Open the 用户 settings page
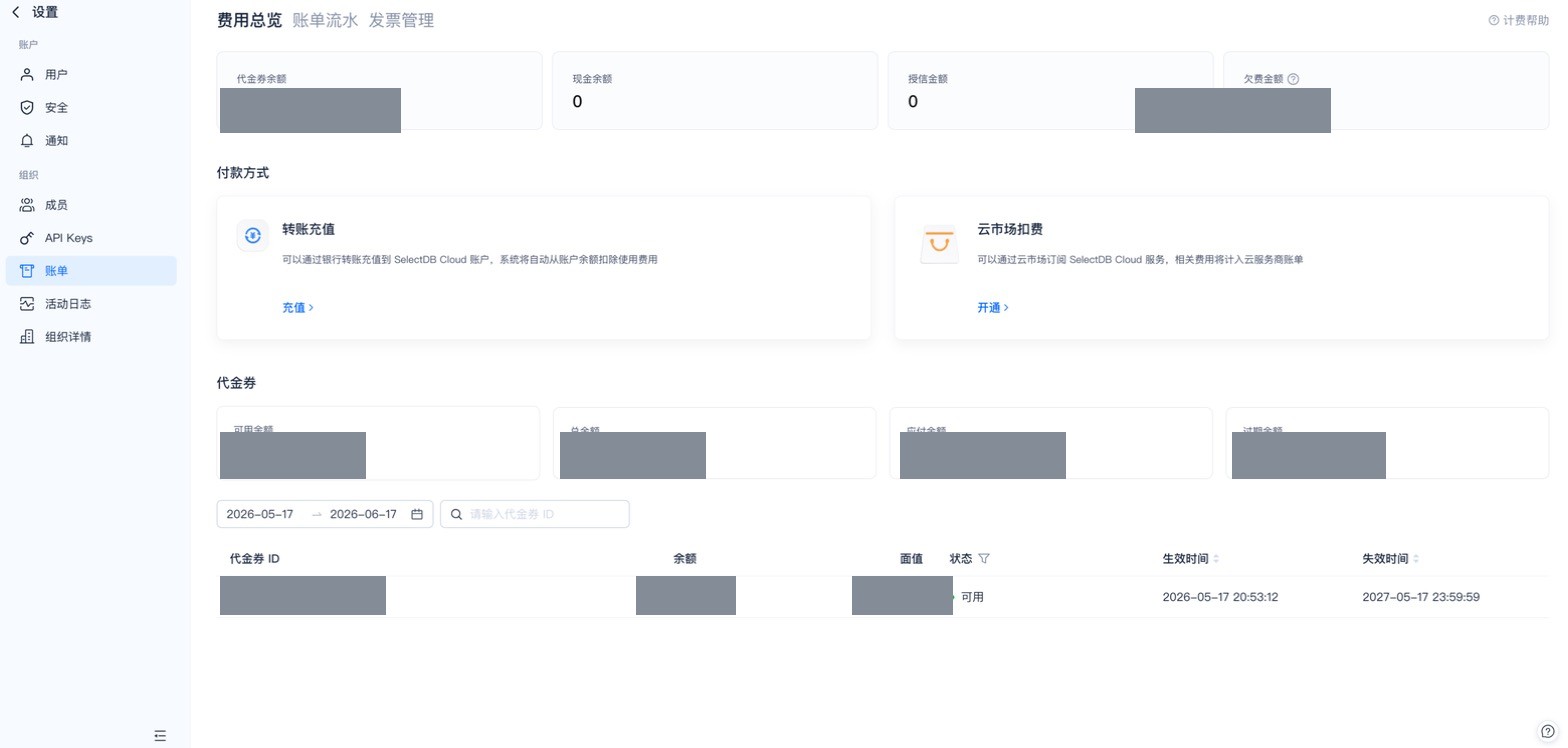The width and height of the screenshot is (1568, 748). point(91,74)
